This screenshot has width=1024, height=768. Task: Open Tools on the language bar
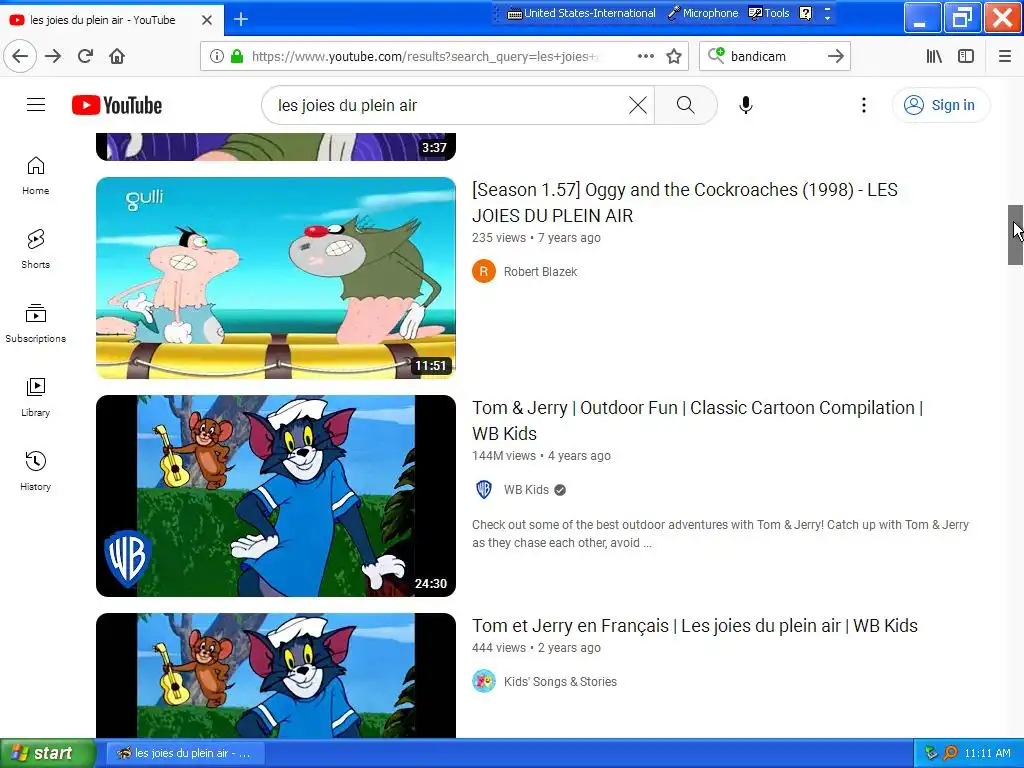tap(769, 13)
